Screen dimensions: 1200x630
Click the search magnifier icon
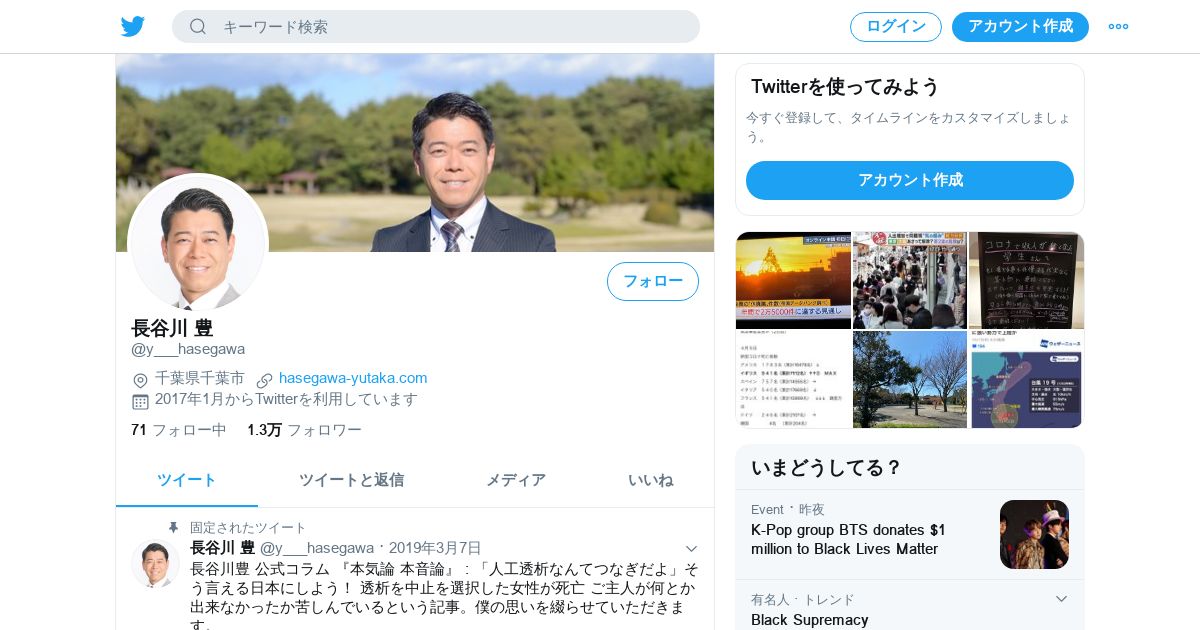(x=198, y=27)
